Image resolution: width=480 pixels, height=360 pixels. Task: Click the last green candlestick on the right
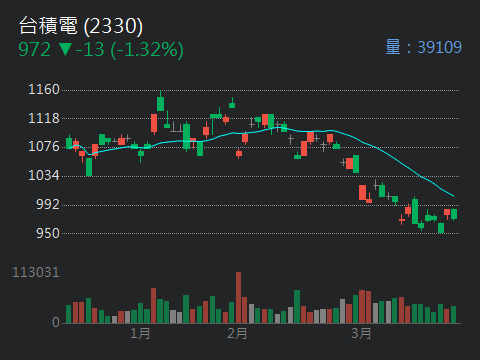(454, 214)
